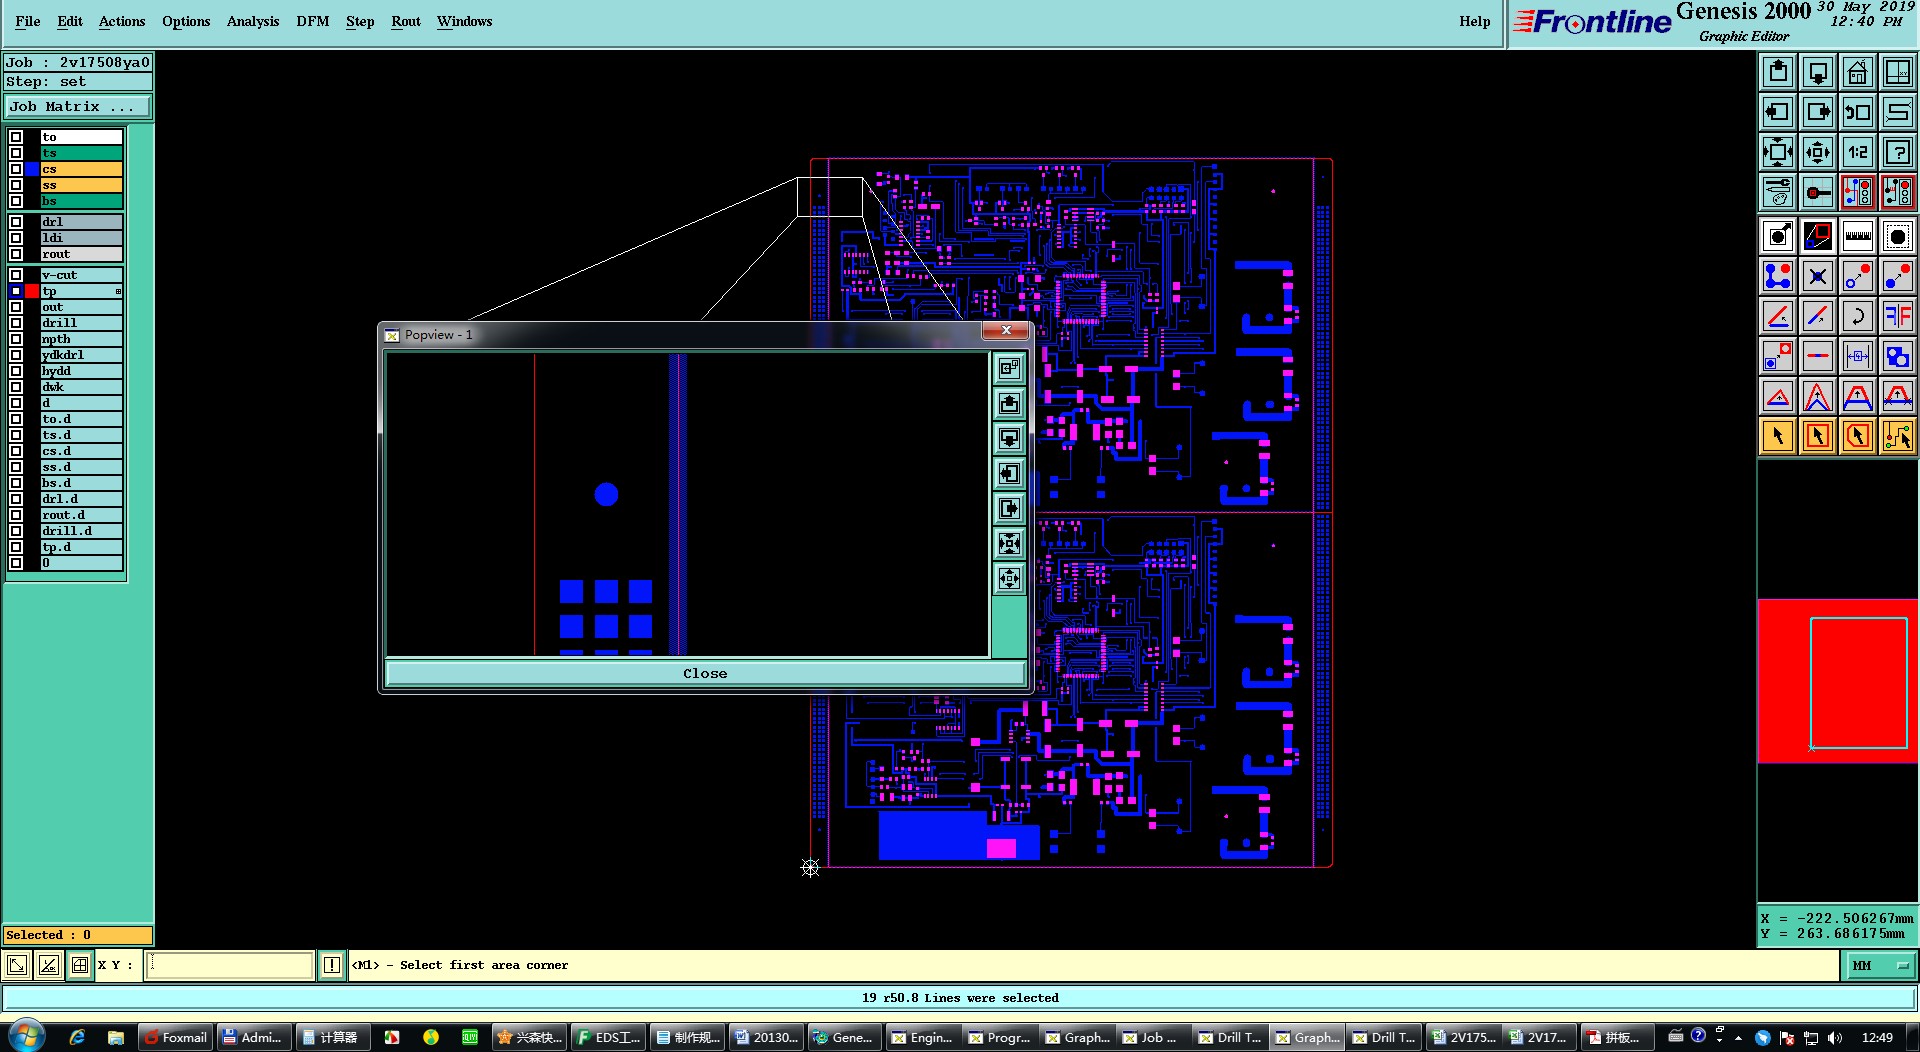
Task: Toggle checkbox for layer 'bs'
Action: (x=16, y=201)
